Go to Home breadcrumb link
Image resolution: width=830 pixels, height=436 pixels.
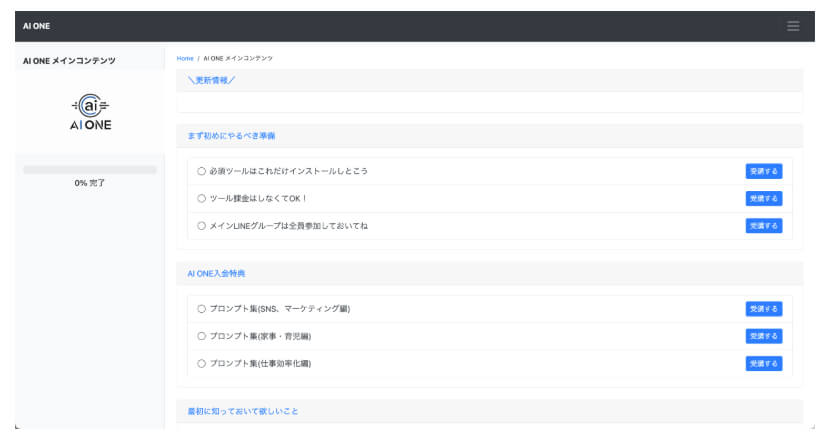185,58
